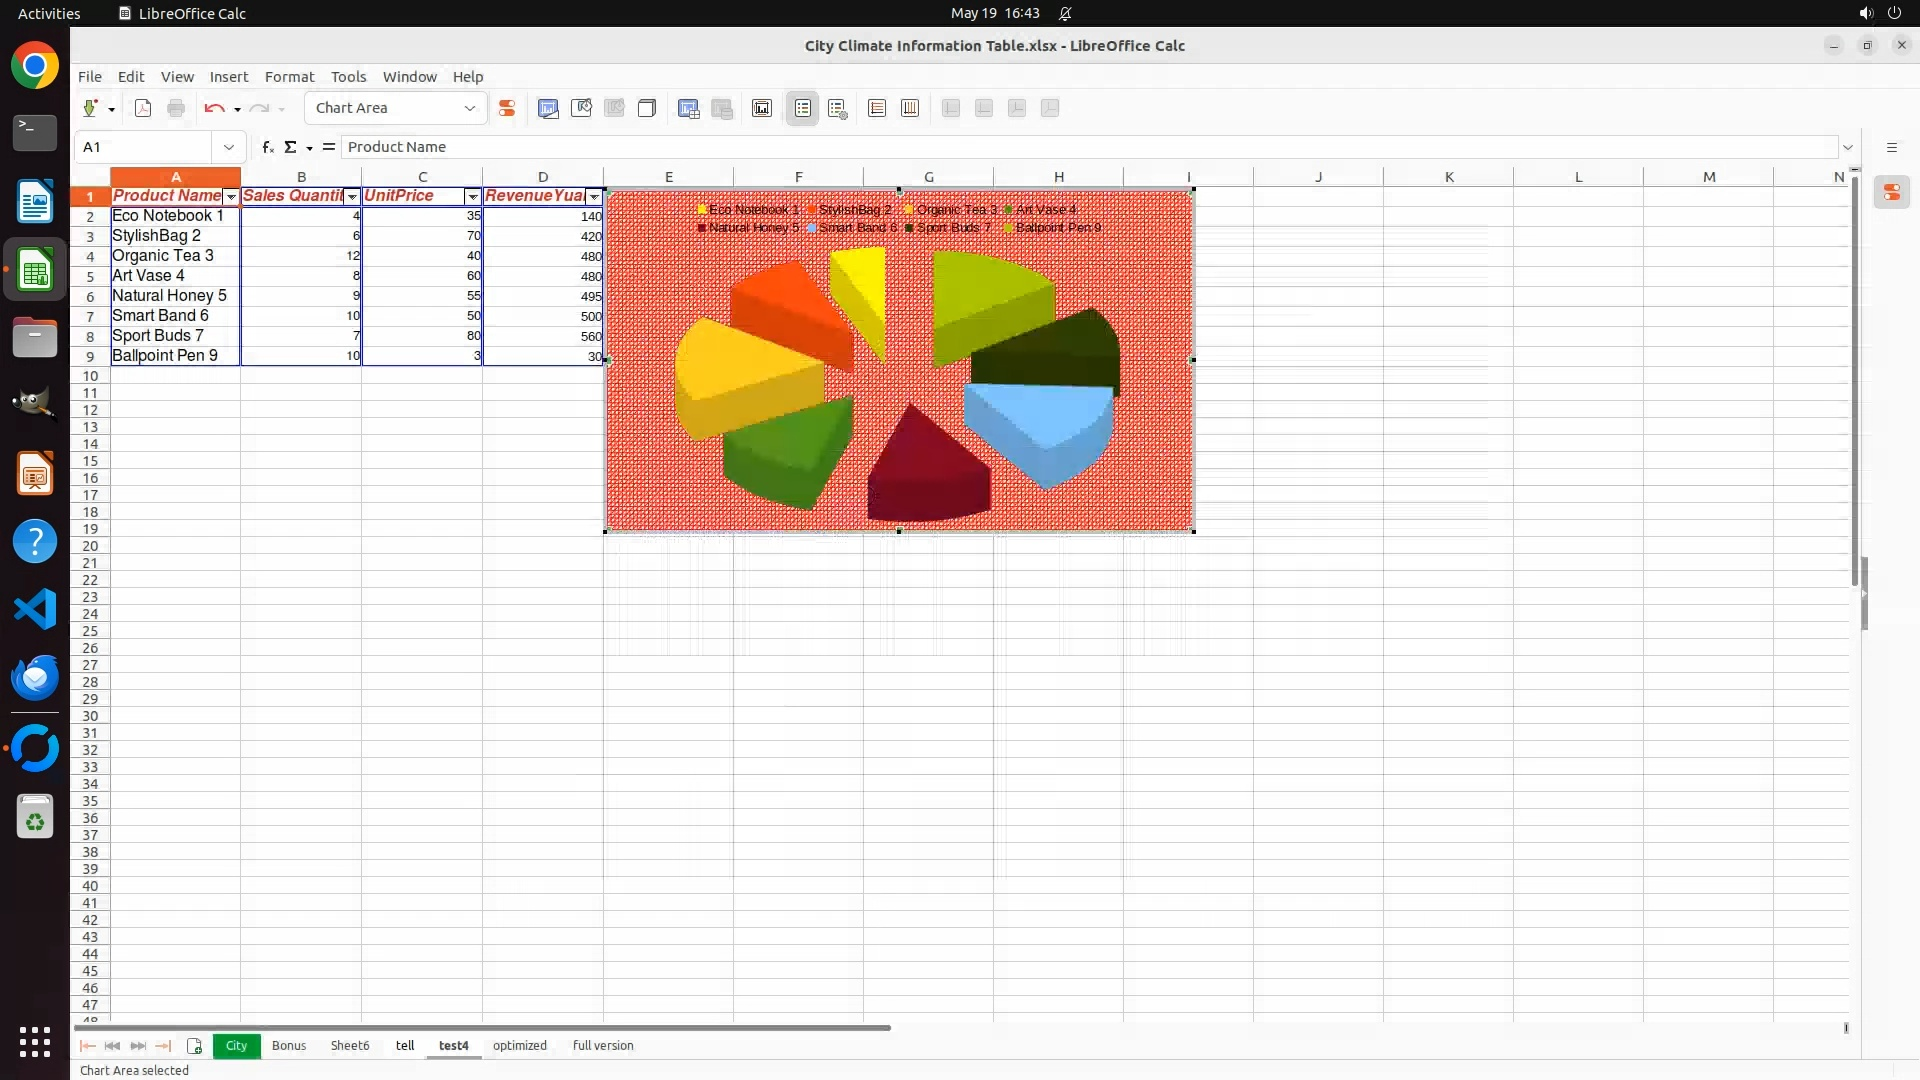Toggle Vertical Grids display

(x=910, y=108)
